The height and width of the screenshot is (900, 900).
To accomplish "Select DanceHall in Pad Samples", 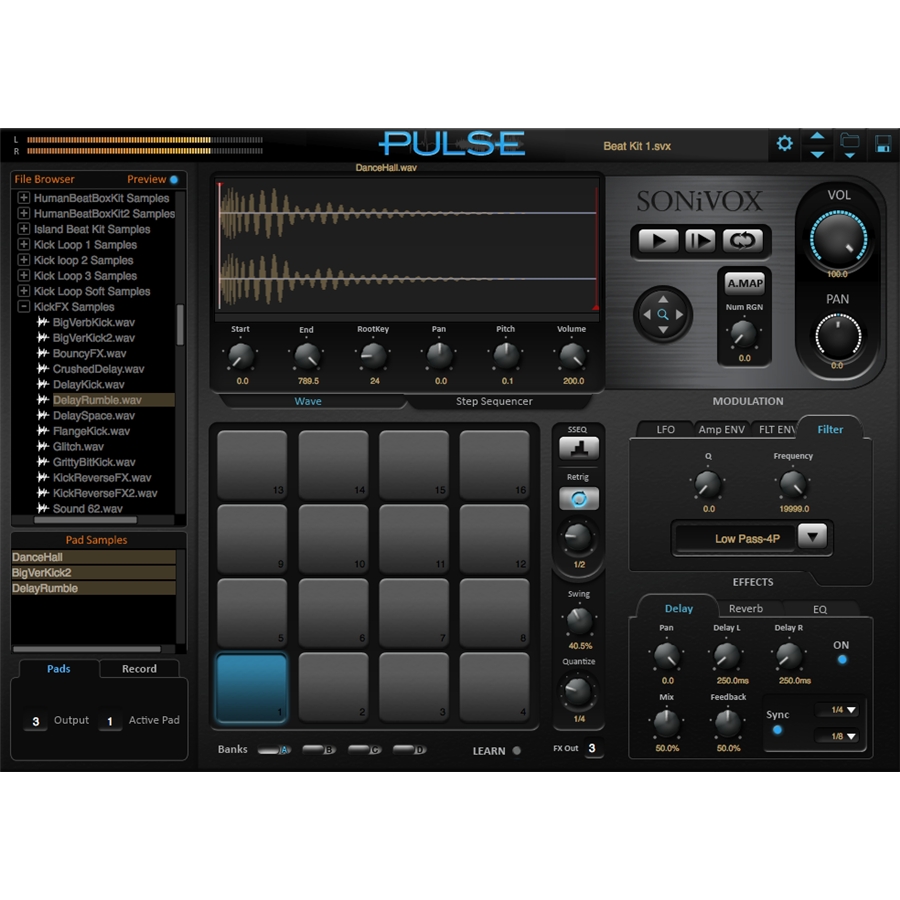I will click(94, 557).
